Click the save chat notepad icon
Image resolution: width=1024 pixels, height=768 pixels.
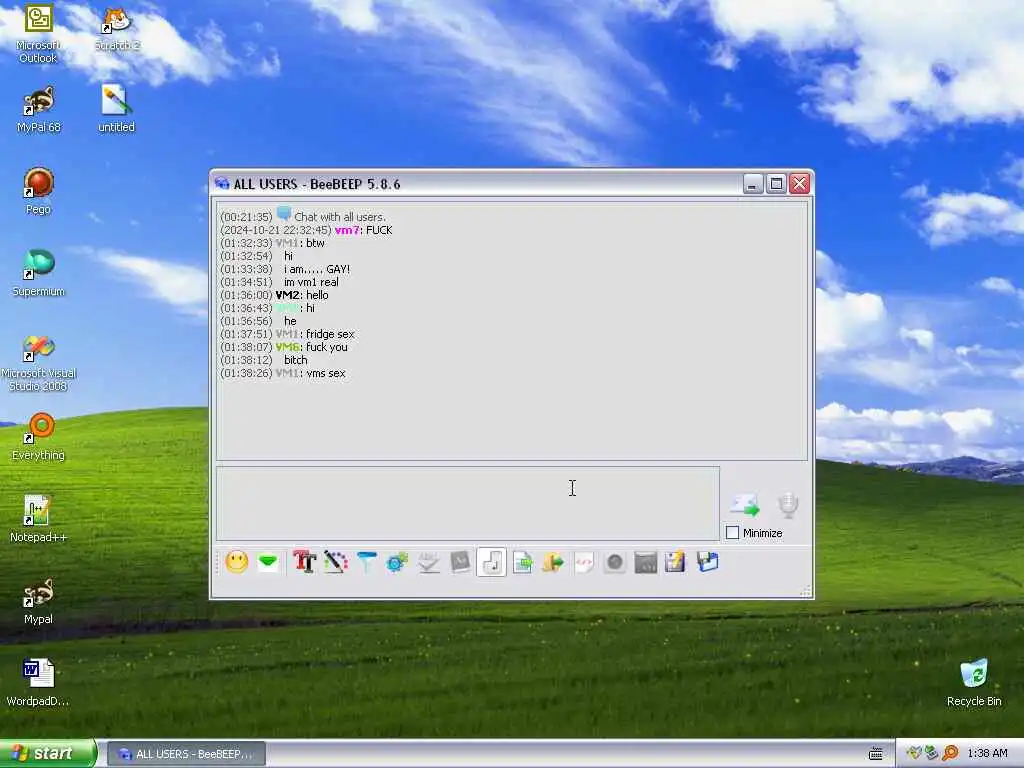675,562
